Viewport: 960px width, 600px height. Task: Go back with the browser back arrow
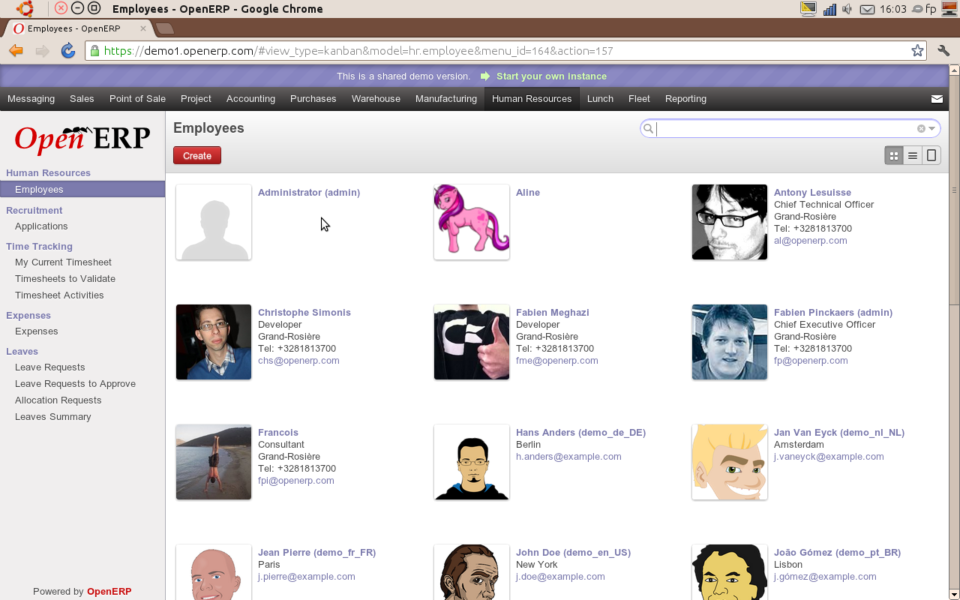click(x=17, y=51)
